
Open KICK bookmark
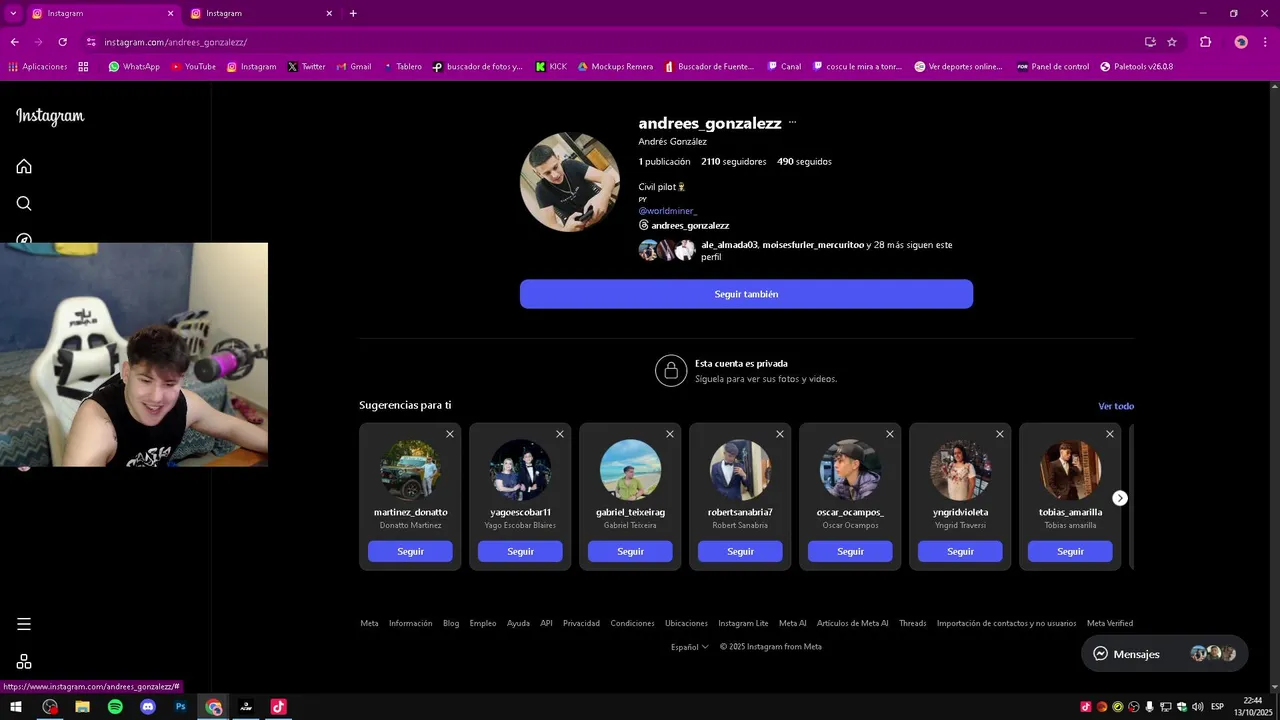tap(551, 67)
